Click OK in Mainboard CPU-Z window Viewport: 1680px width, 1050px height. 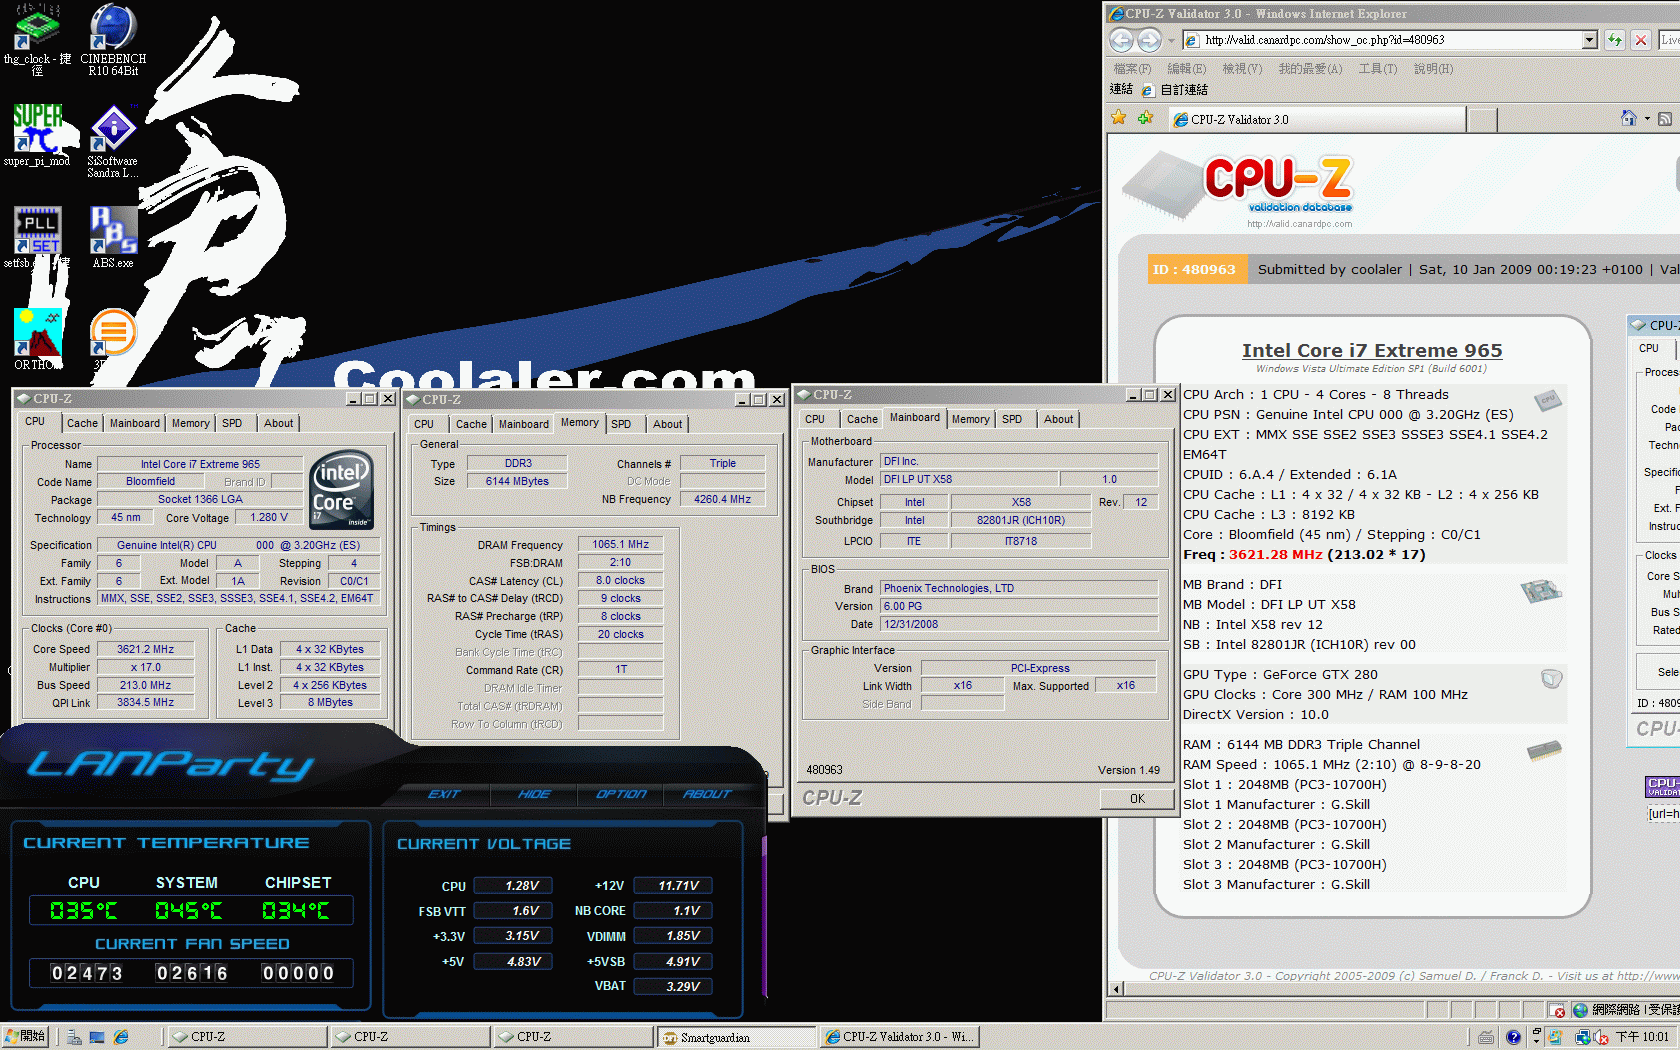point(1137,798)
